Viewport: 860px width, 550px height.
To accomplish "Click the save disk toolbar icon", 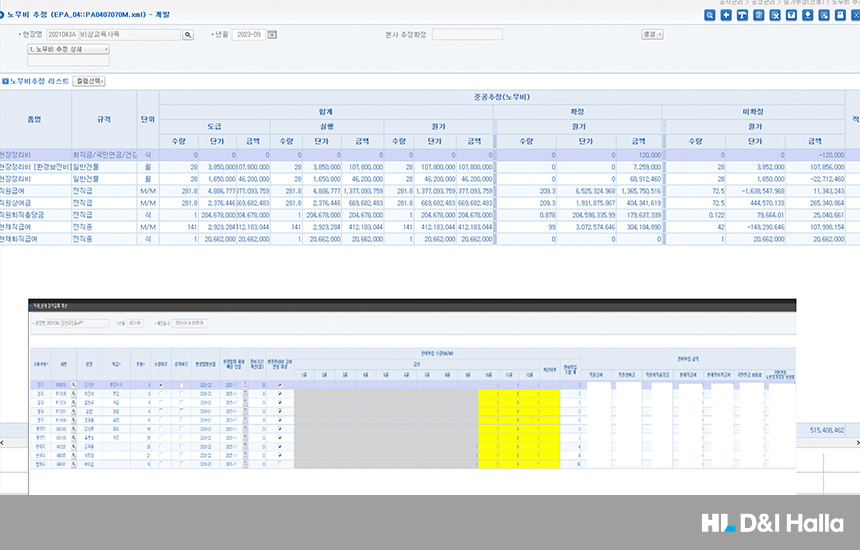I will tap(790, 15).
